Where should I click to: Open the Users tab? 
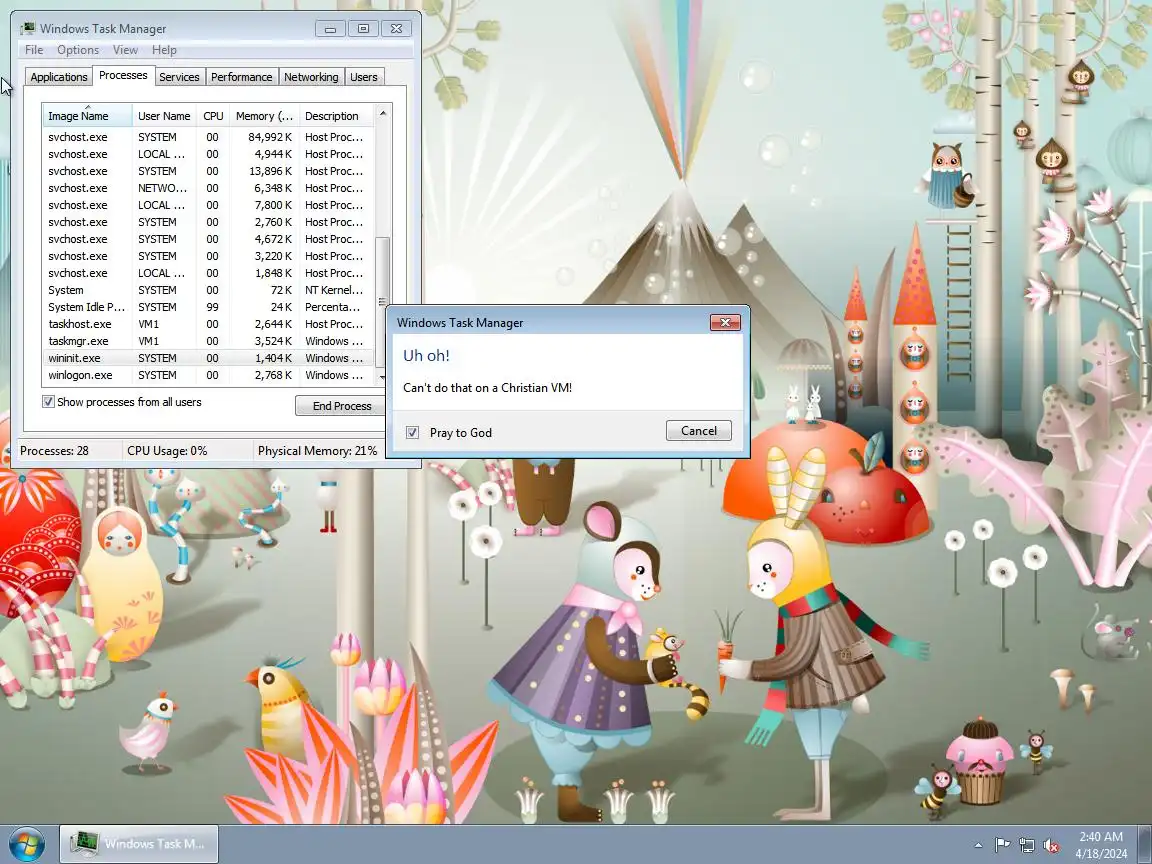pyautogui.click(x=364, y=77)
